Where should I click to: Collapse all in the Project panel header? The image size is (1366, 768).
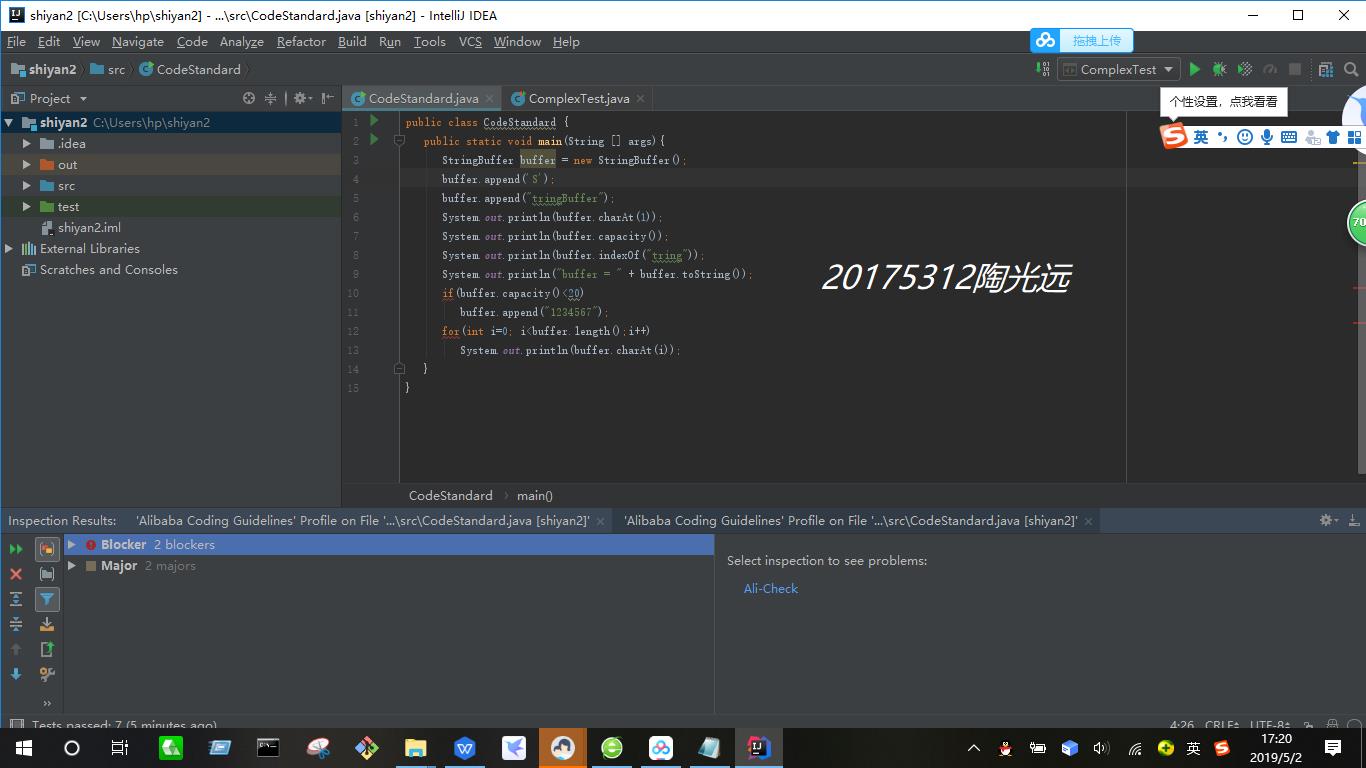(x=270, y=98)
